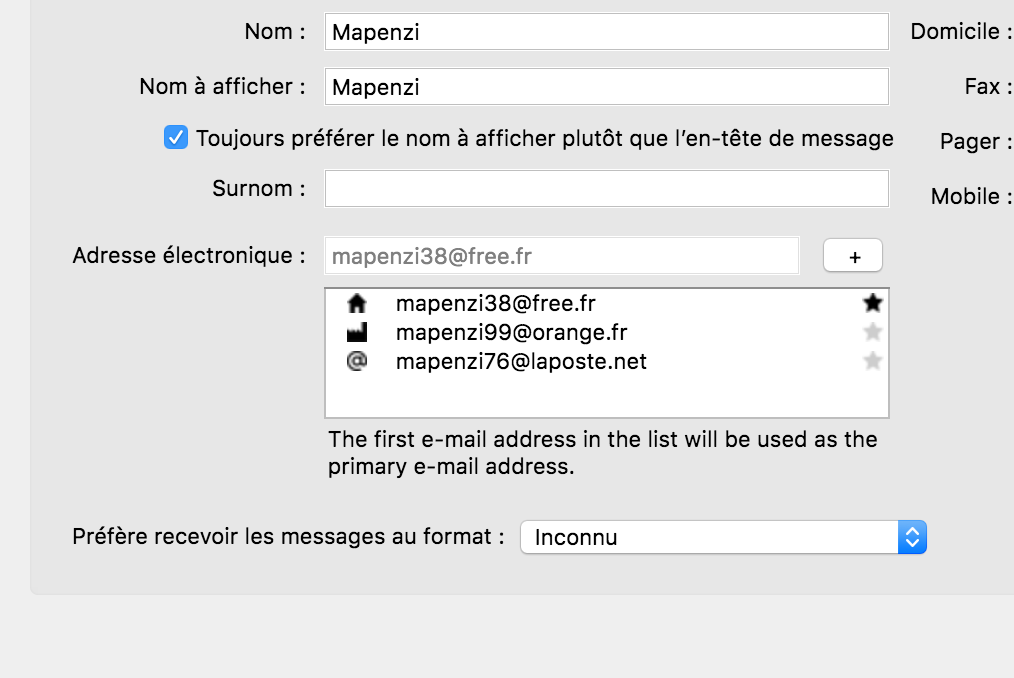Image resolution: width=1014 pixels, height=678 pixels.
Task: Click into the Nom text field
Action: pyautogui.click(x=606, y=32)
